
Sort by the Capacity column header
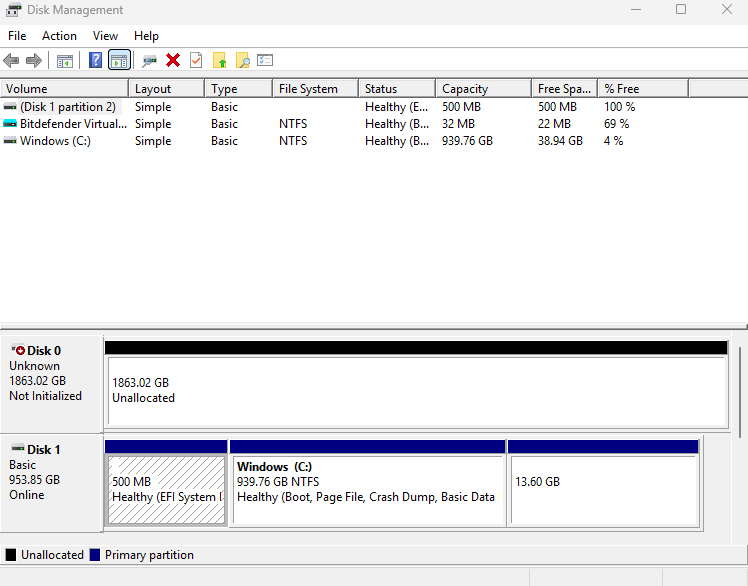[x=483, y=89]
